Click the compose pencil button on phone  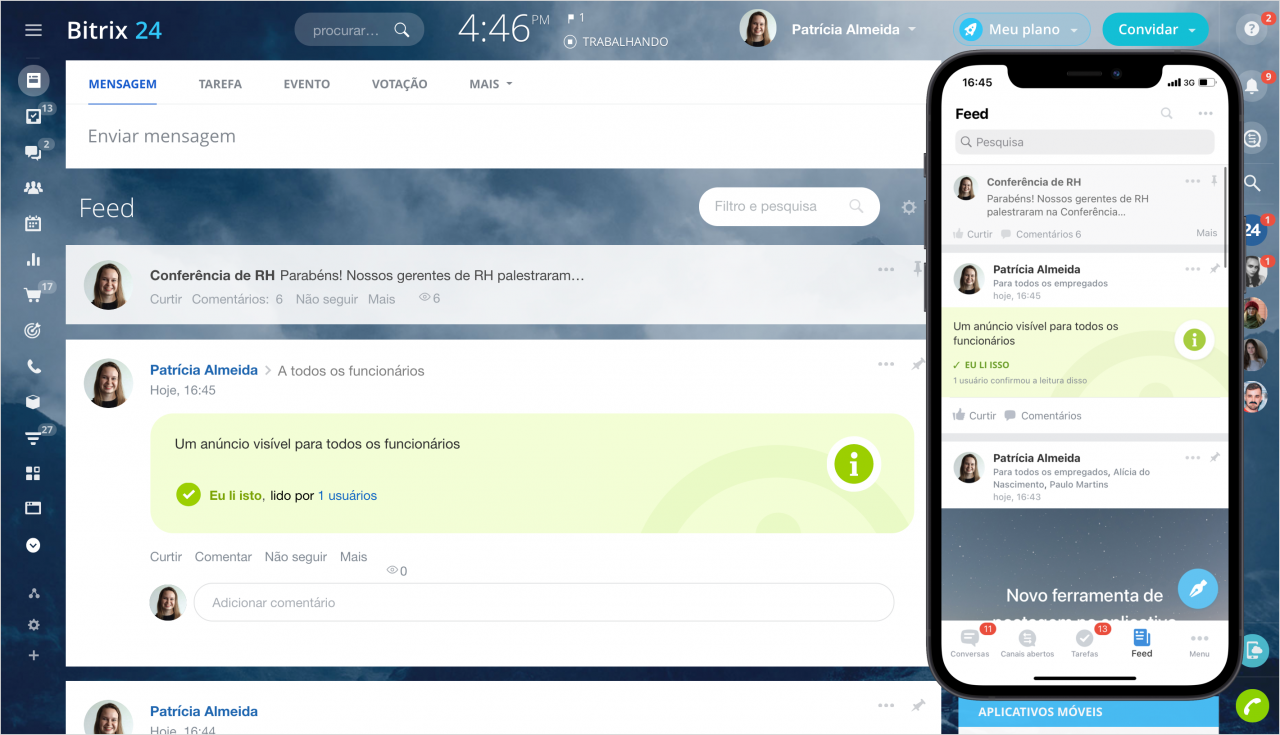(x=1197, y=588)
